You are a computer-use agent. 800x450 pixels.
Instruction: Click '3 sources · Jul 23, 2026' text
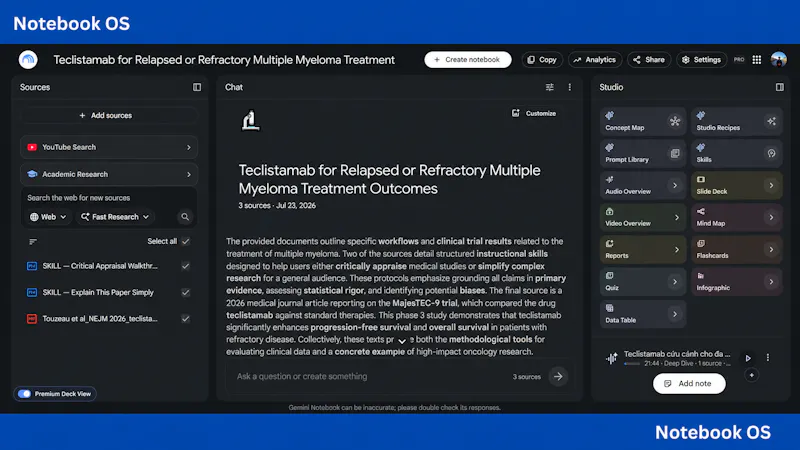277,206
